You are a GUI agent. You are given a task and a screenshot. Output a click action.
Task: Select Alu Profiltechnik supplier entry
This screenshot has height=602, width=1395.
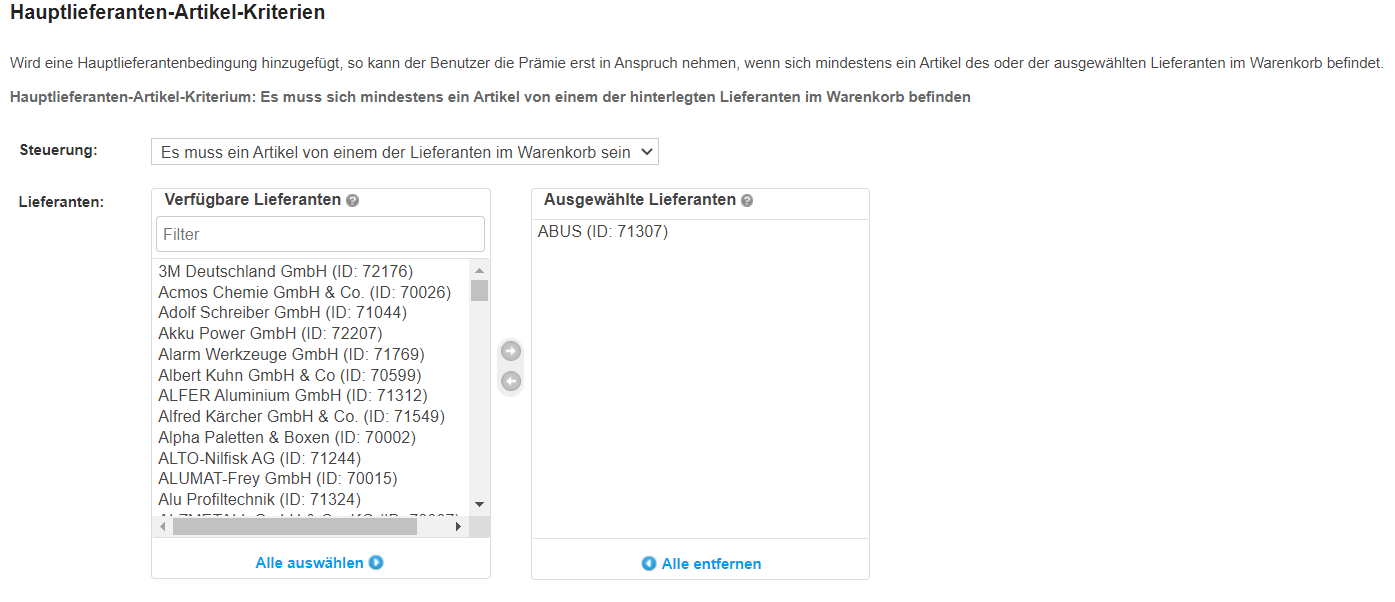coord(260,499)
